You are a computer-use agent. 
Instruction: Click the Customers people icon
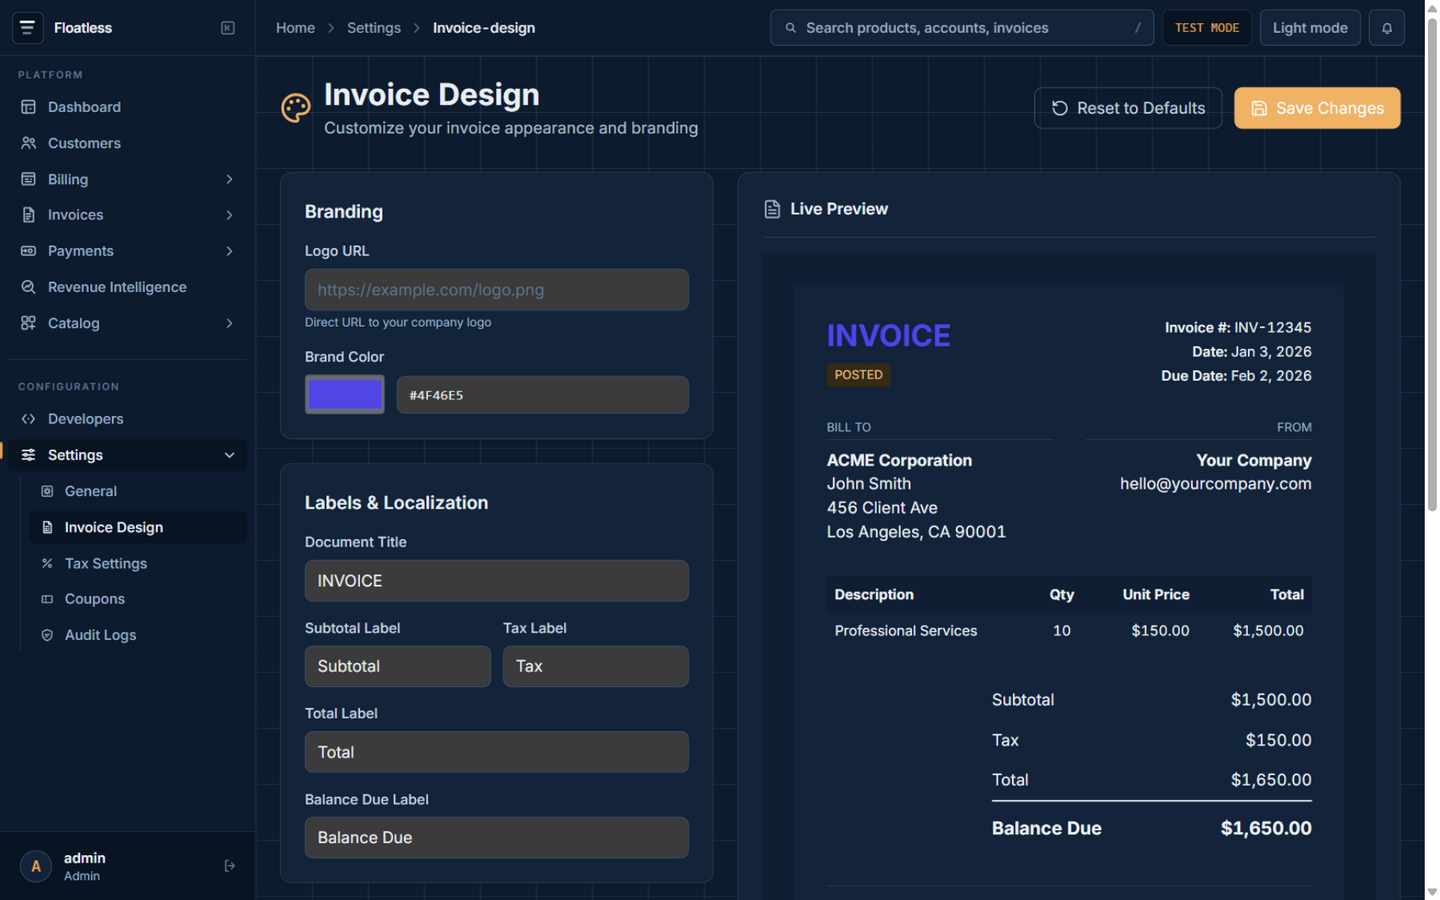28,143
